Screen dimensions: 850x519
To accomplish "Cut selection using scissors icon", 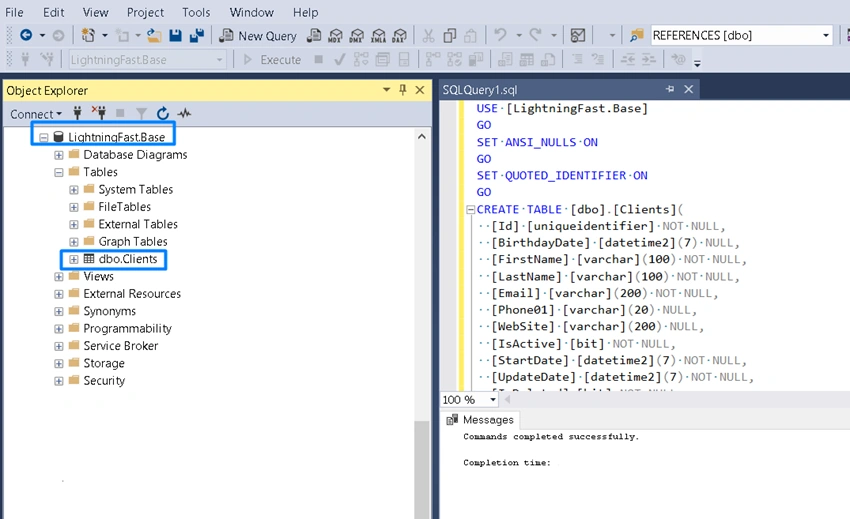I will (428, 36).
